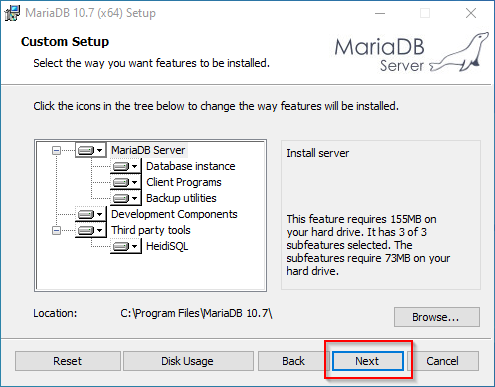Cancel the MariaDB setup
The width and height of the screenshot is (495, 387).
(442, 361)
